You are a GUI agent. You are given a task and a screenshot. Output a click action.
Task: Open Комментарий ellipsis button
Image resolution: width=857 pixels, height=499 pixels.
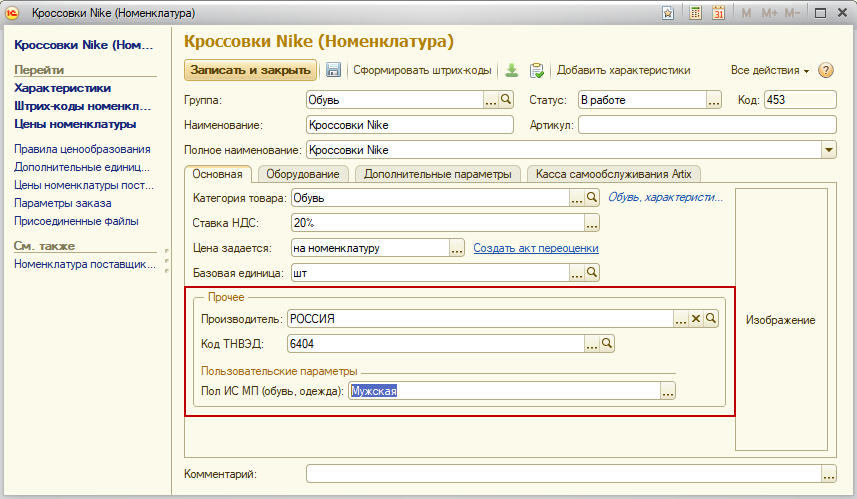[829, 474]
